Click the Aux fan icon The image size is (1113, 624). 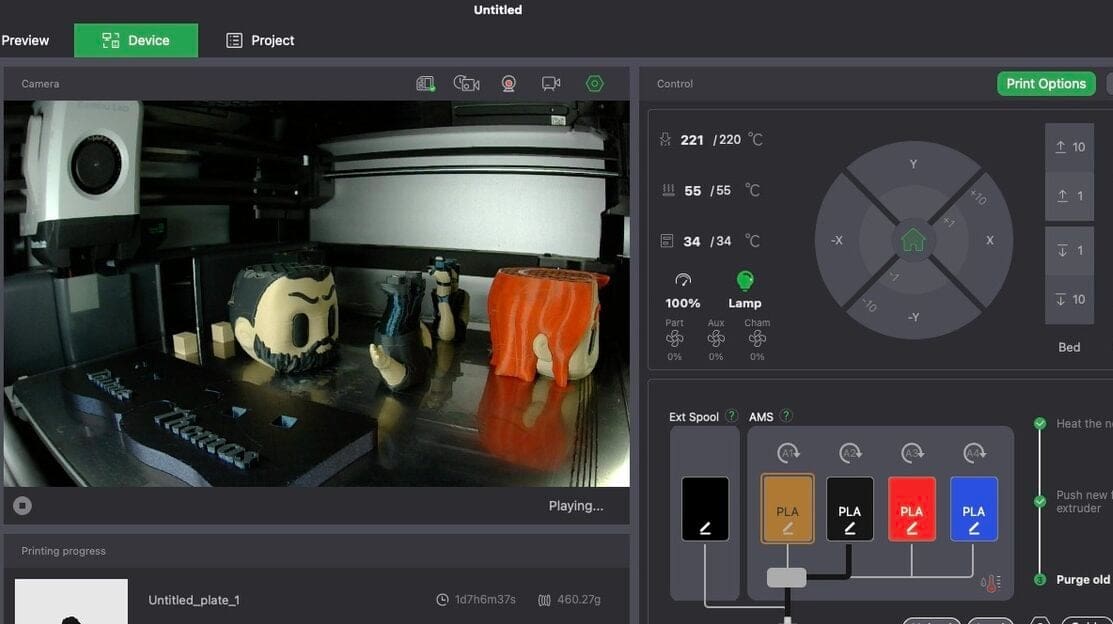tap(715, 340)
